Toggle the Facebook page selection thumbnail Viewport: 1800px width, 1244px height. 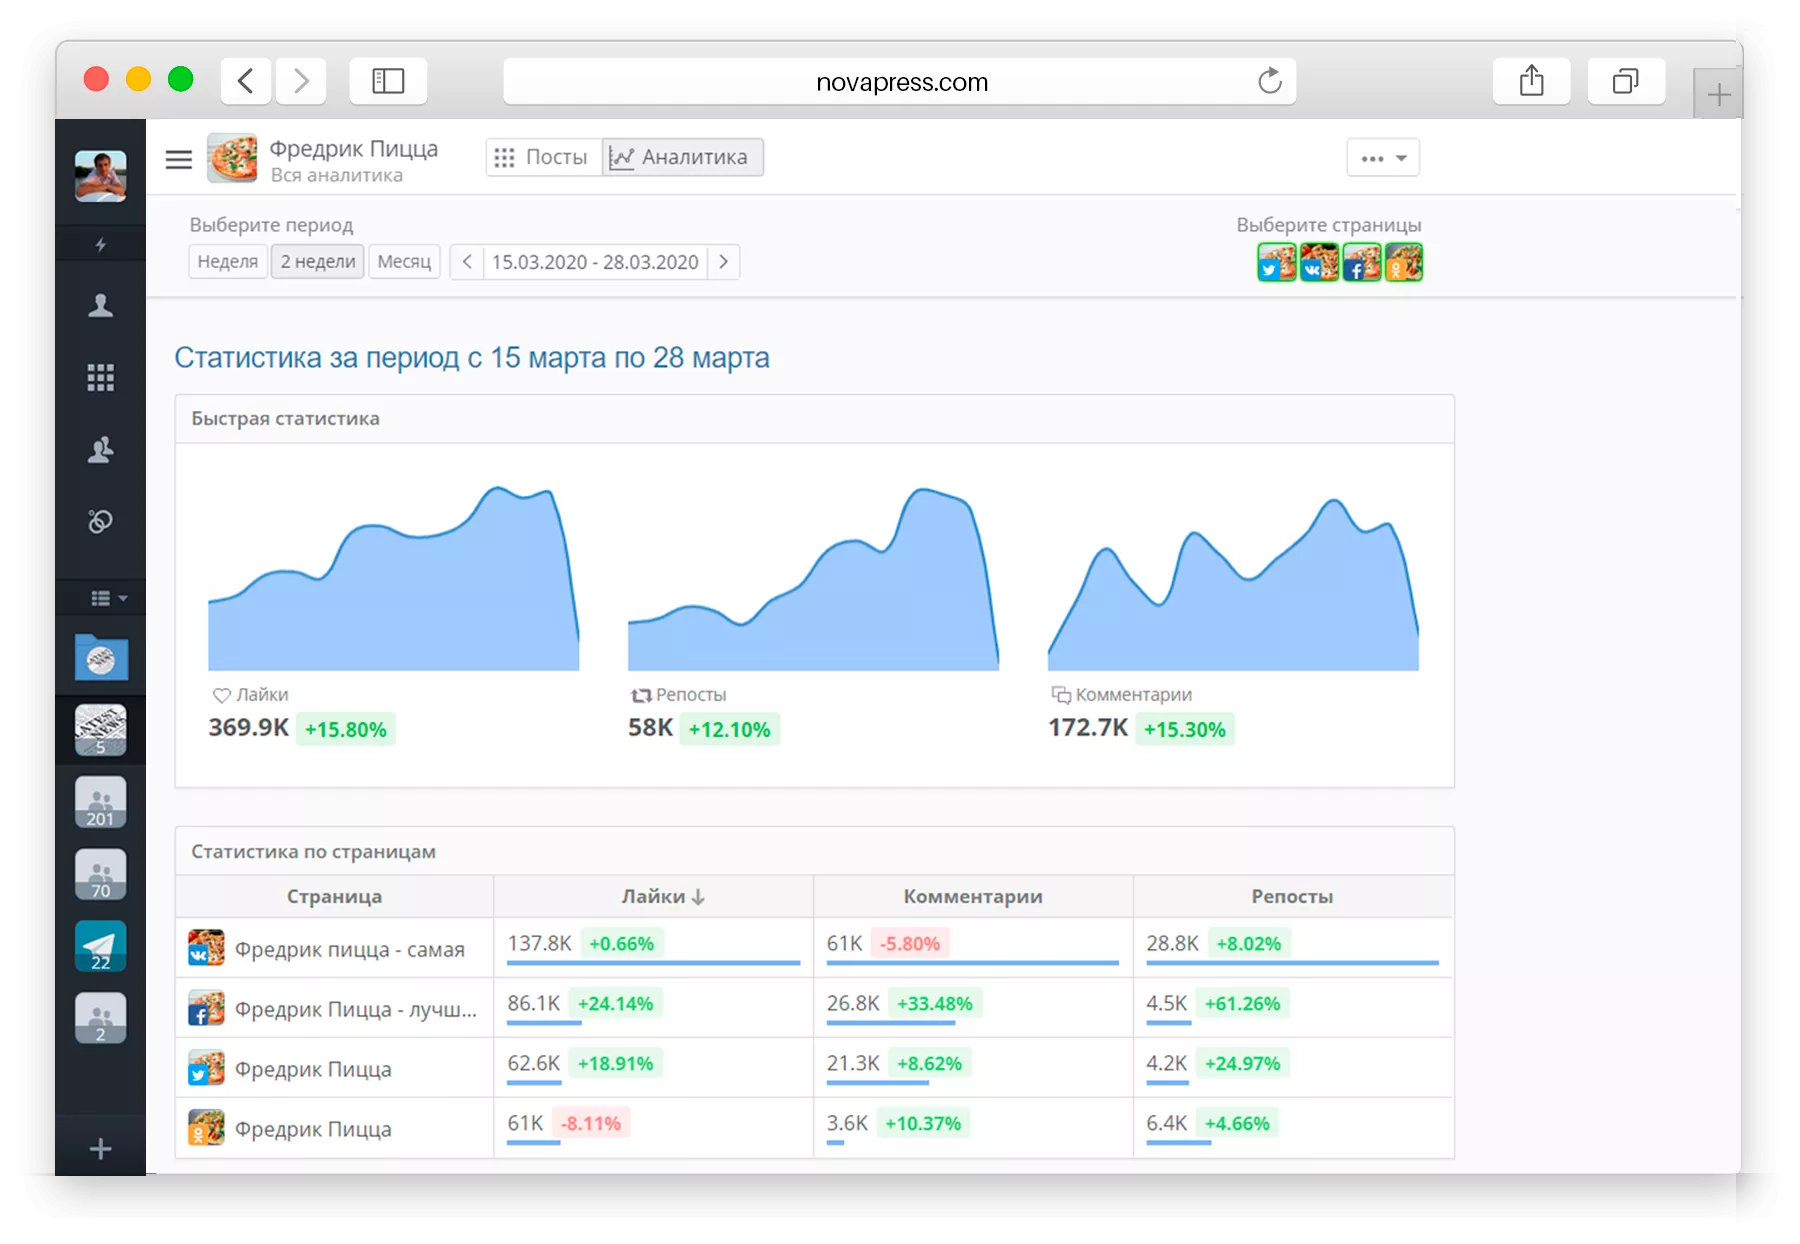coord(1361,263)
